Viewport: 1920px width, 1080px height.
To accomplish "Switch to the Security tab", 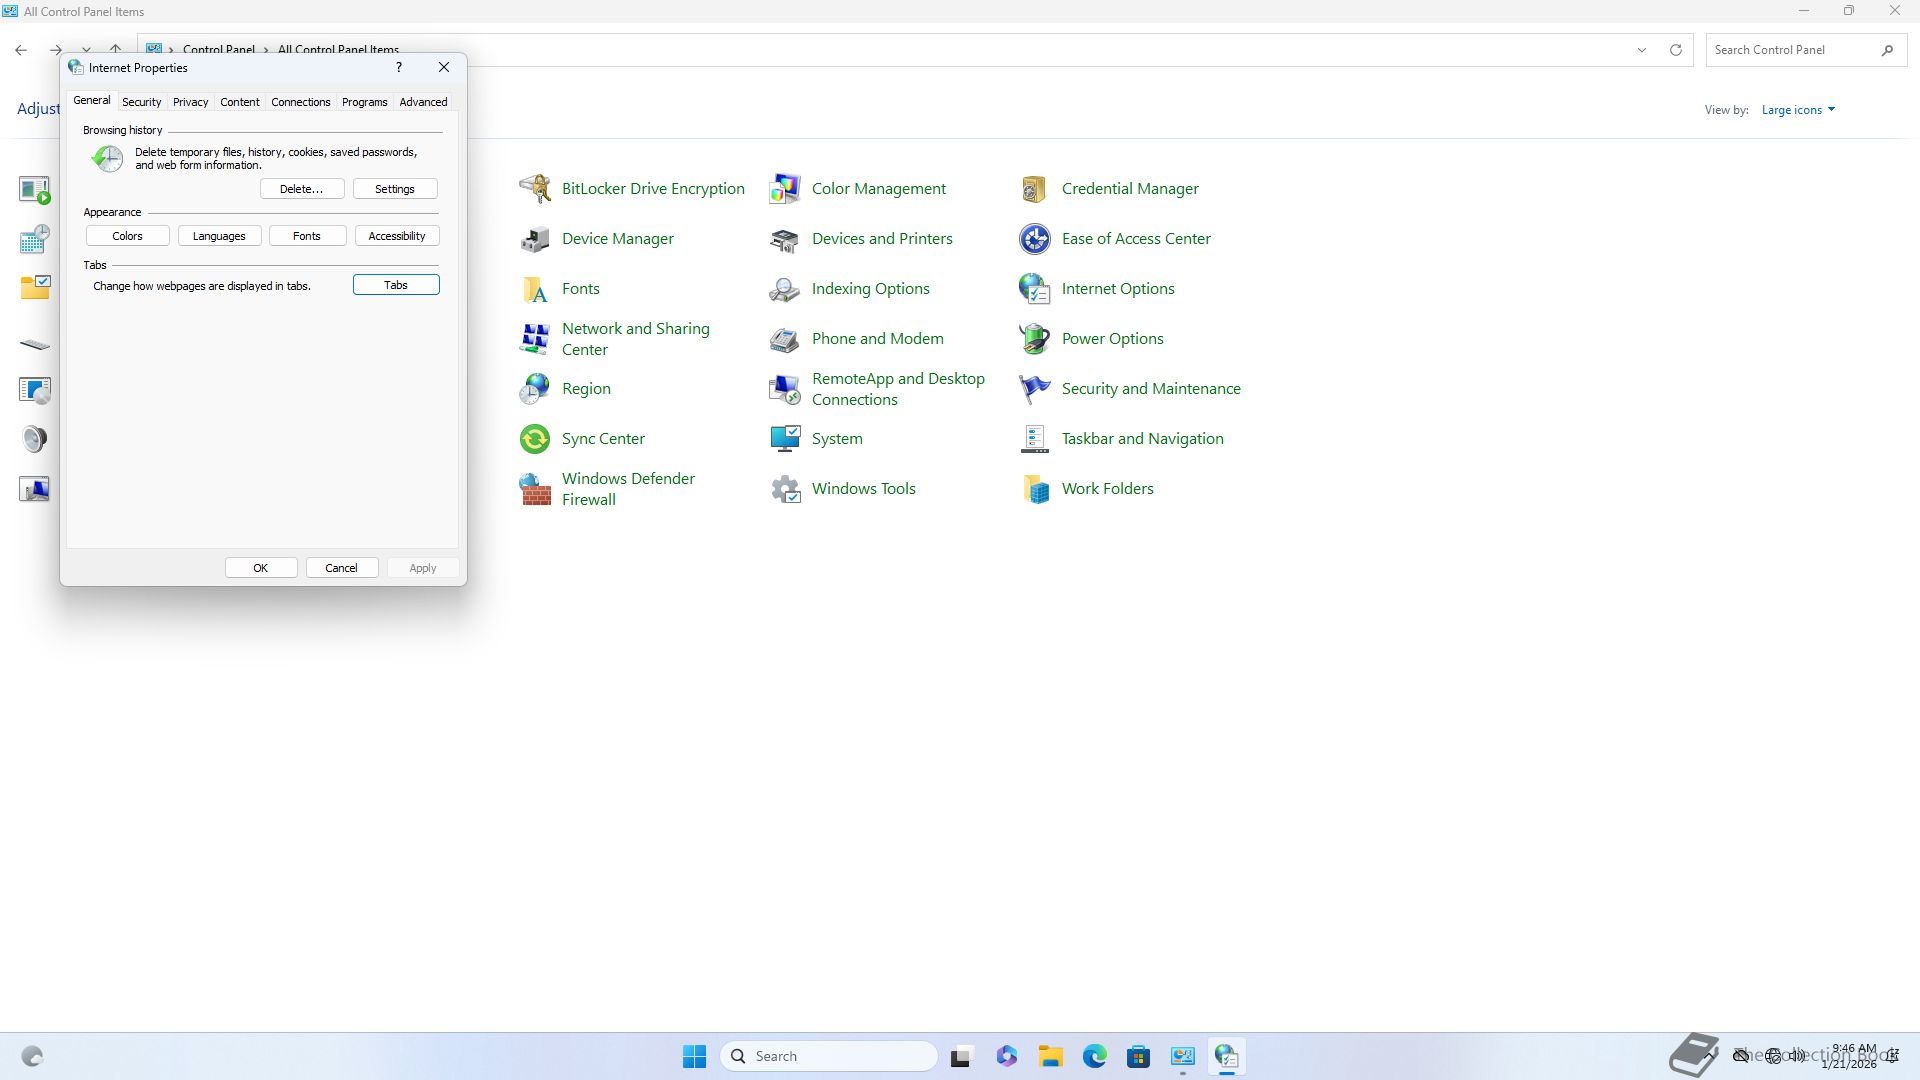I will tap(141, 102).
